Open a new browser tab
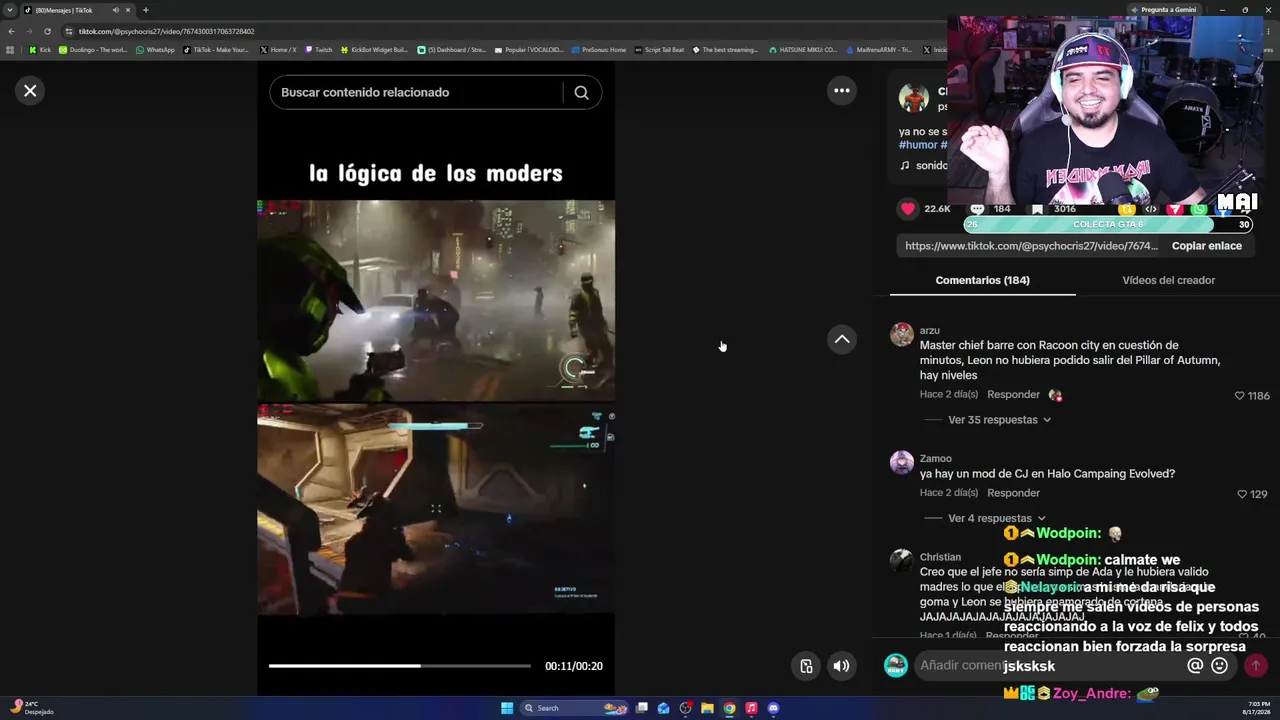The width and height of the screenshot is (1280, 720). point(146,10)
